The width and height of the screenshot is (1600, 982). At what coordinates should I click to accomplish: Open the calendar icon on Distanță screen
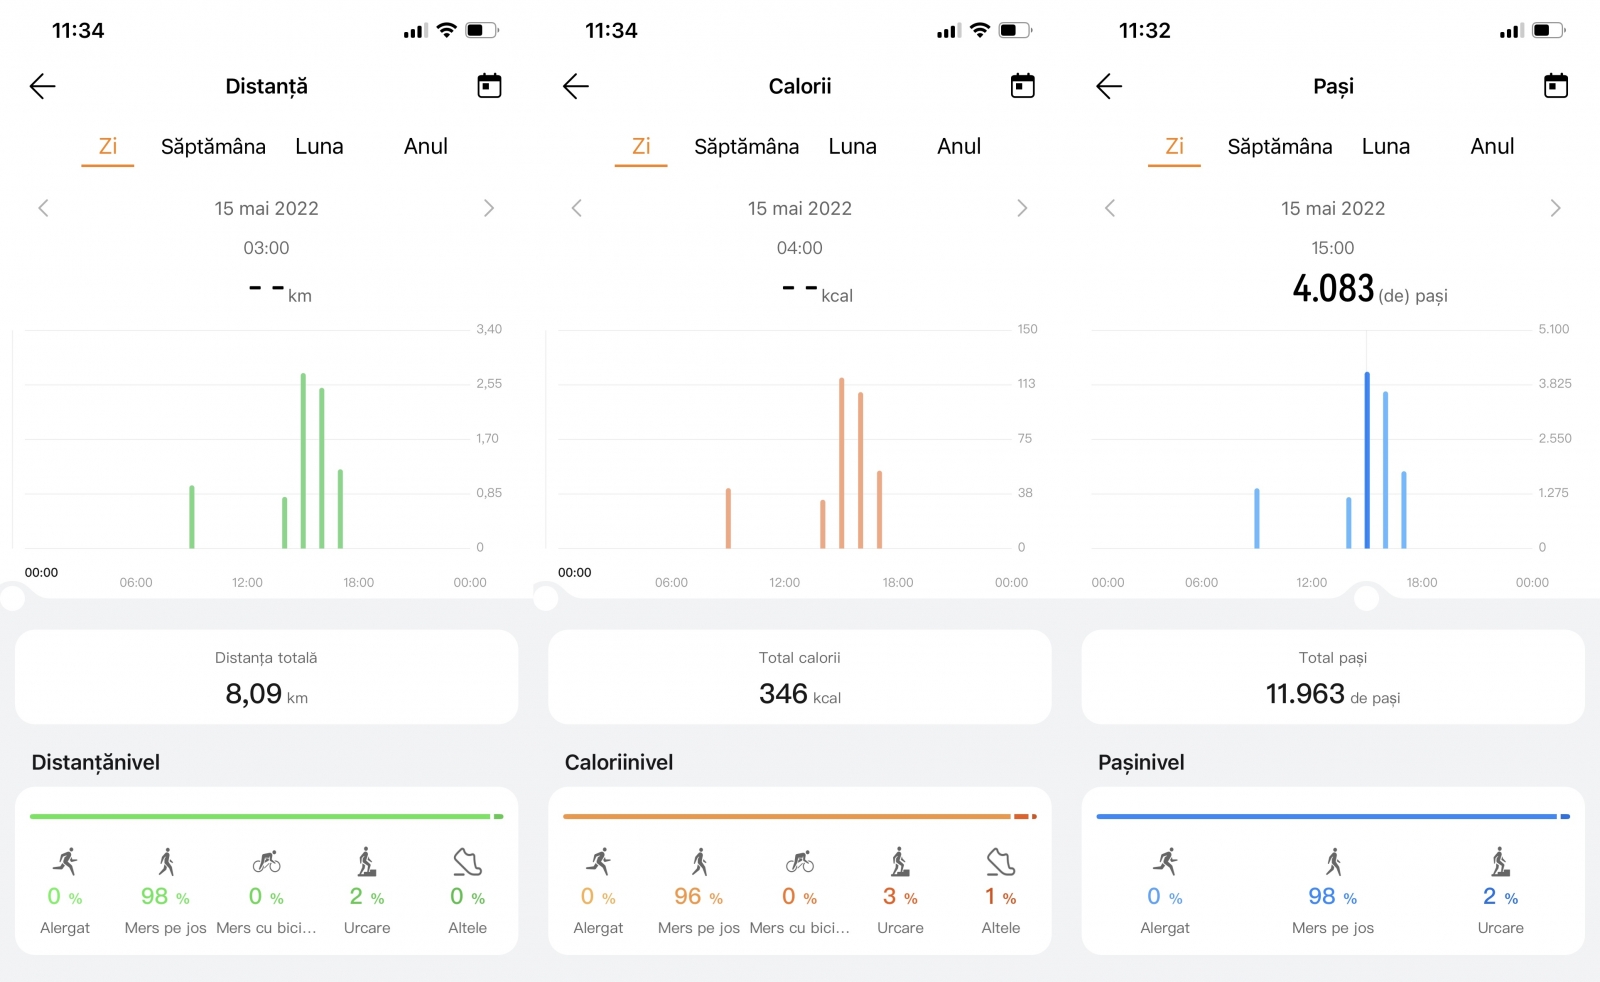point(489,86)
